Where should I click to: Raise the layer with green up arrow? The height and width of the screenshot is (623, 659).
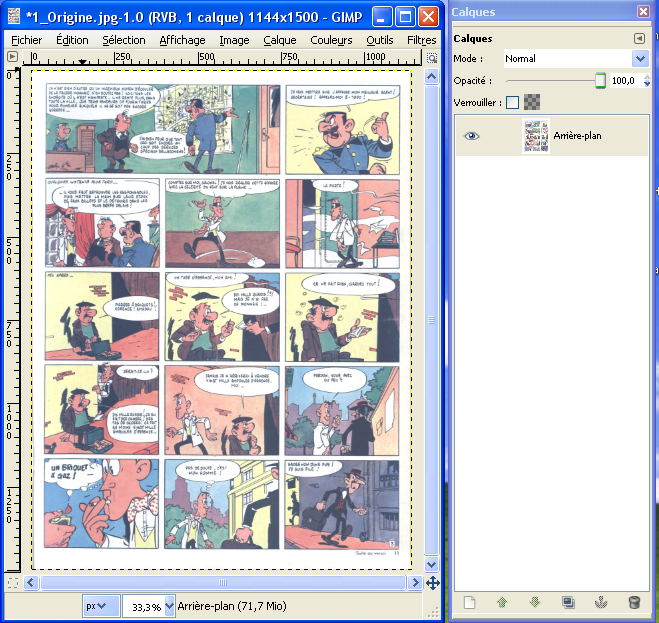pyautogui.click(x=502, y=602)
